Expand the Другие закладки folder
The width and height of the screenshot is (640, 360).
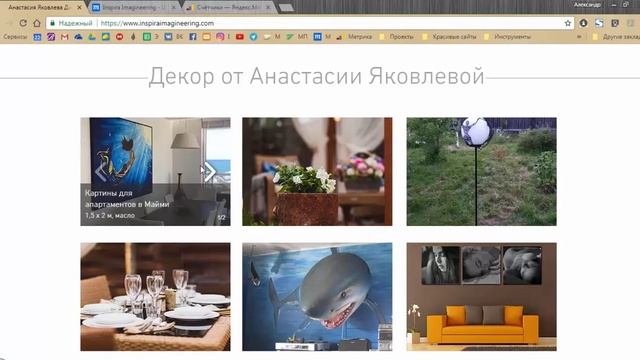pyautogui.click(x=616, y=37)
